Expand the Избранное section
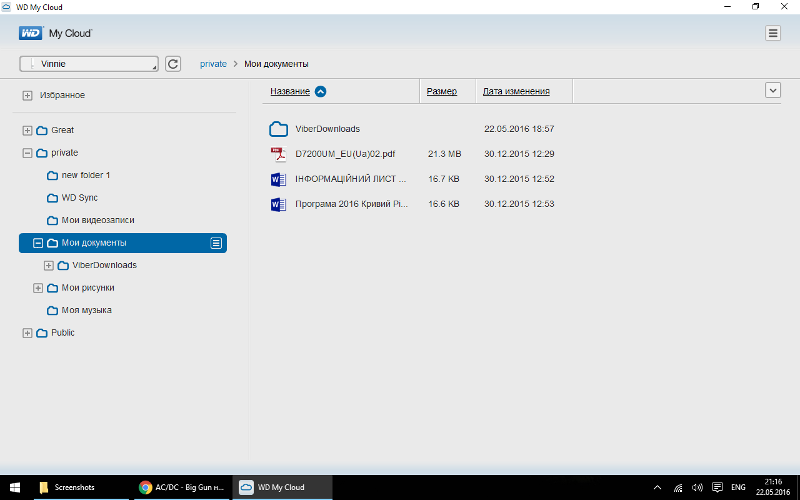The height and width of the screenshot is (500, 800). click(28, 95)
